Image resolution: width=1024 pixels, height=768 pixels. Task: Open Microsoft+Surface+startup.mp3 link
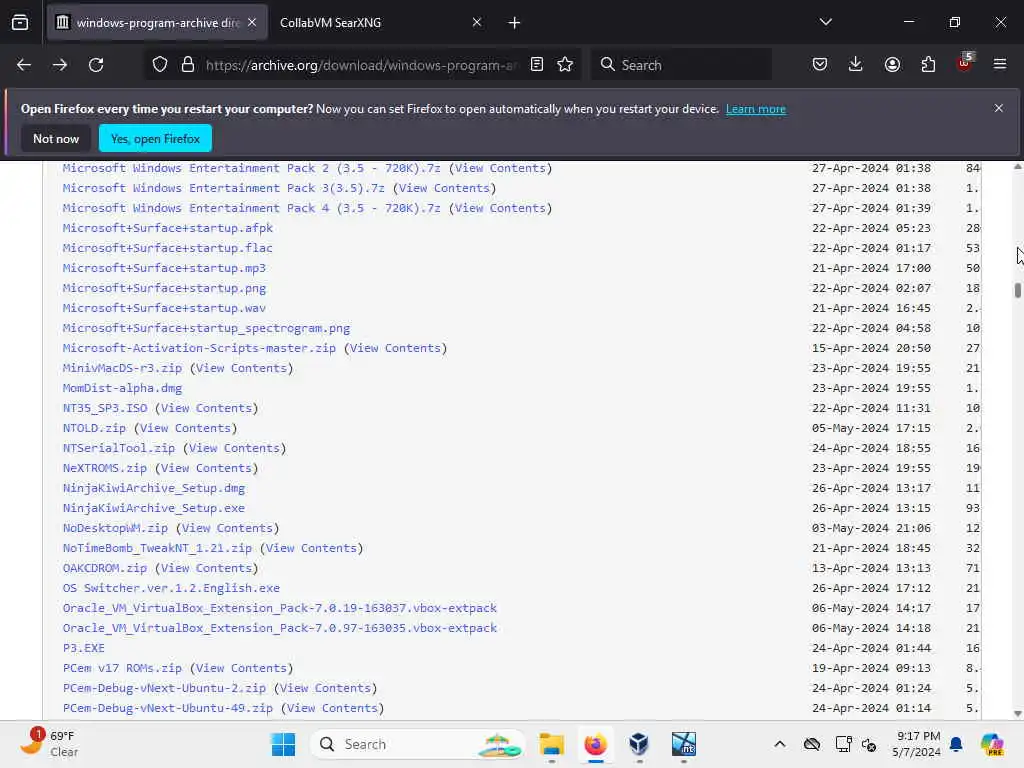(165, 268)
